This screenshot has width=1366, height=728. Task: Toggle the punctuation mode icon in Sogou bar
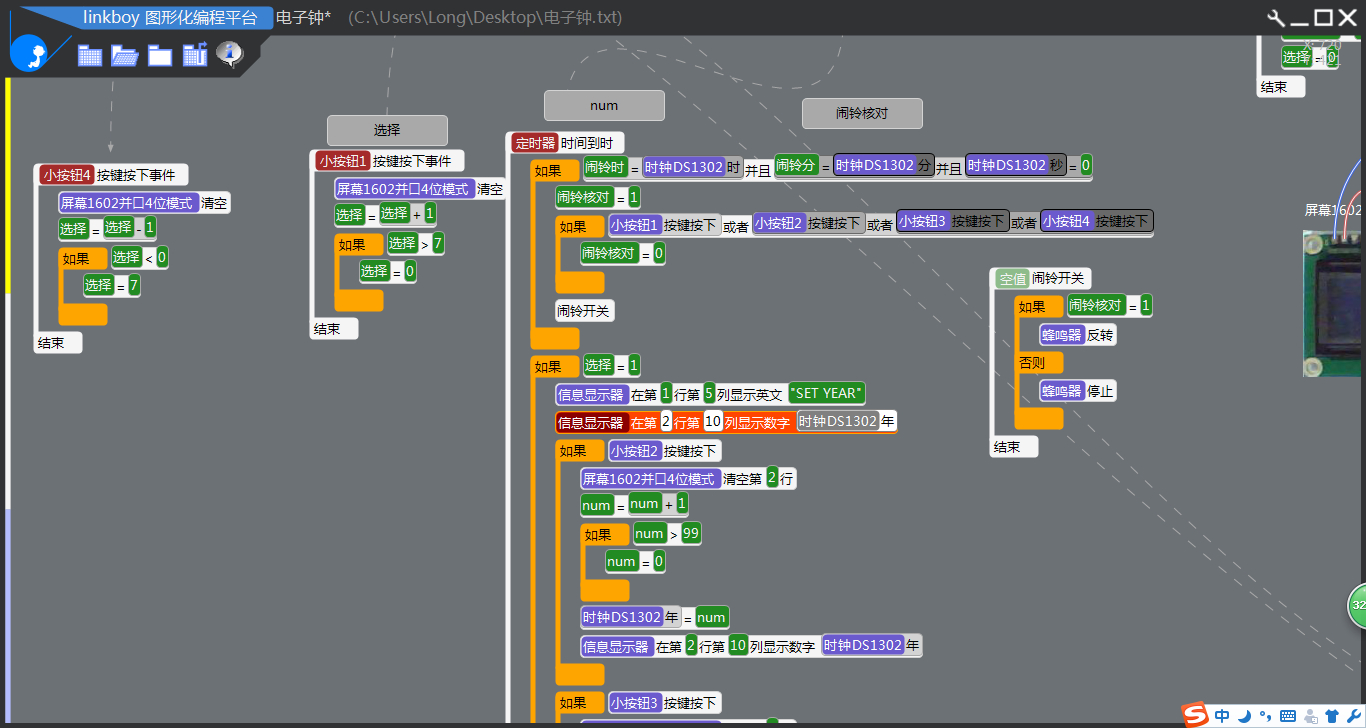[x=1265, y=715]
